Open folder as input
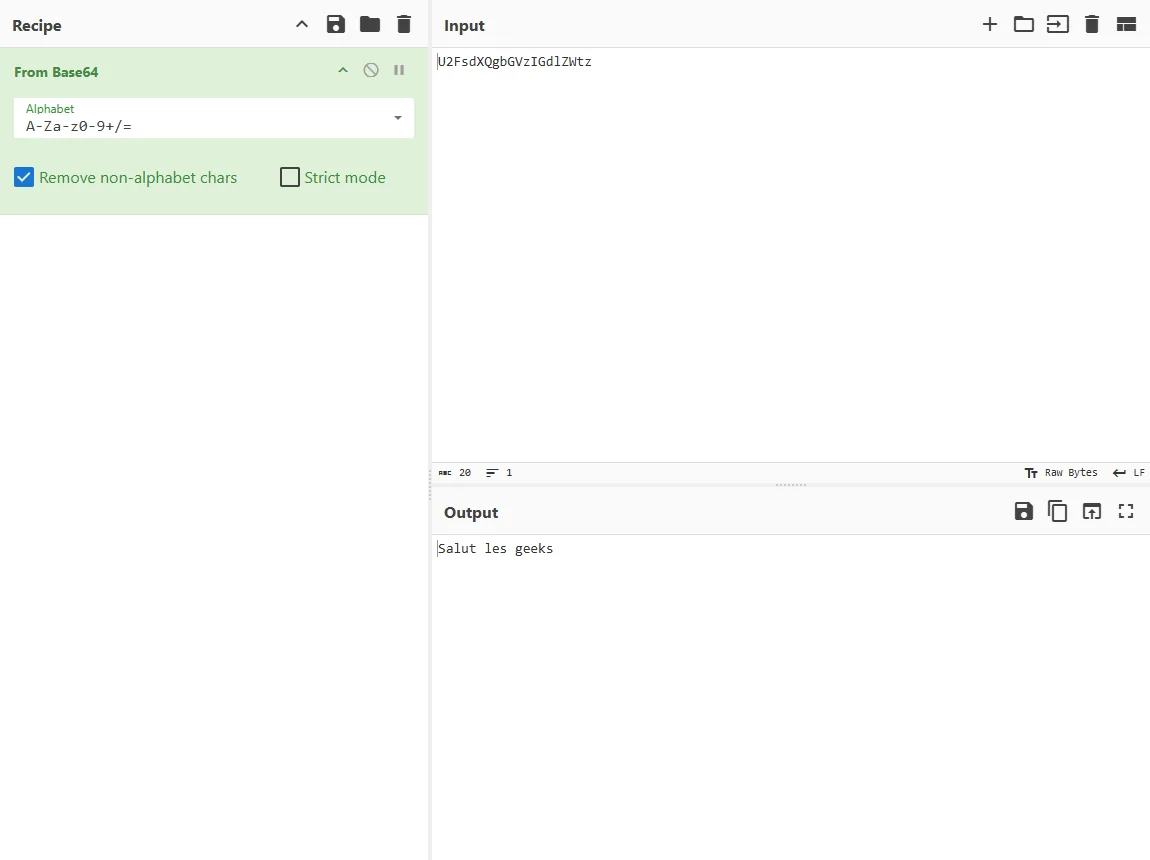The width and height of the screenshot is (1150, 860). 1024,24
